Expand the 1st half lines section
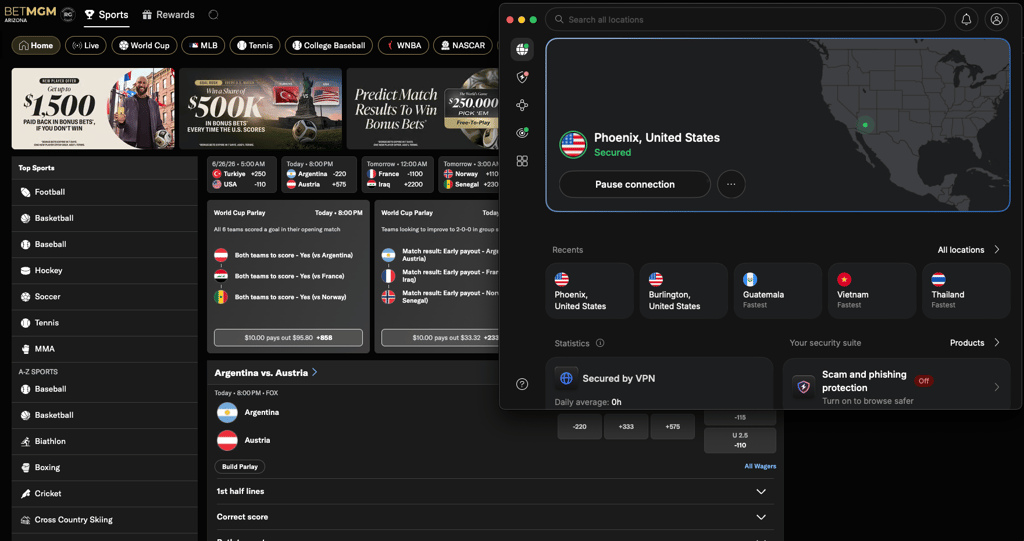1024x541 pixels. click(494, 491)
